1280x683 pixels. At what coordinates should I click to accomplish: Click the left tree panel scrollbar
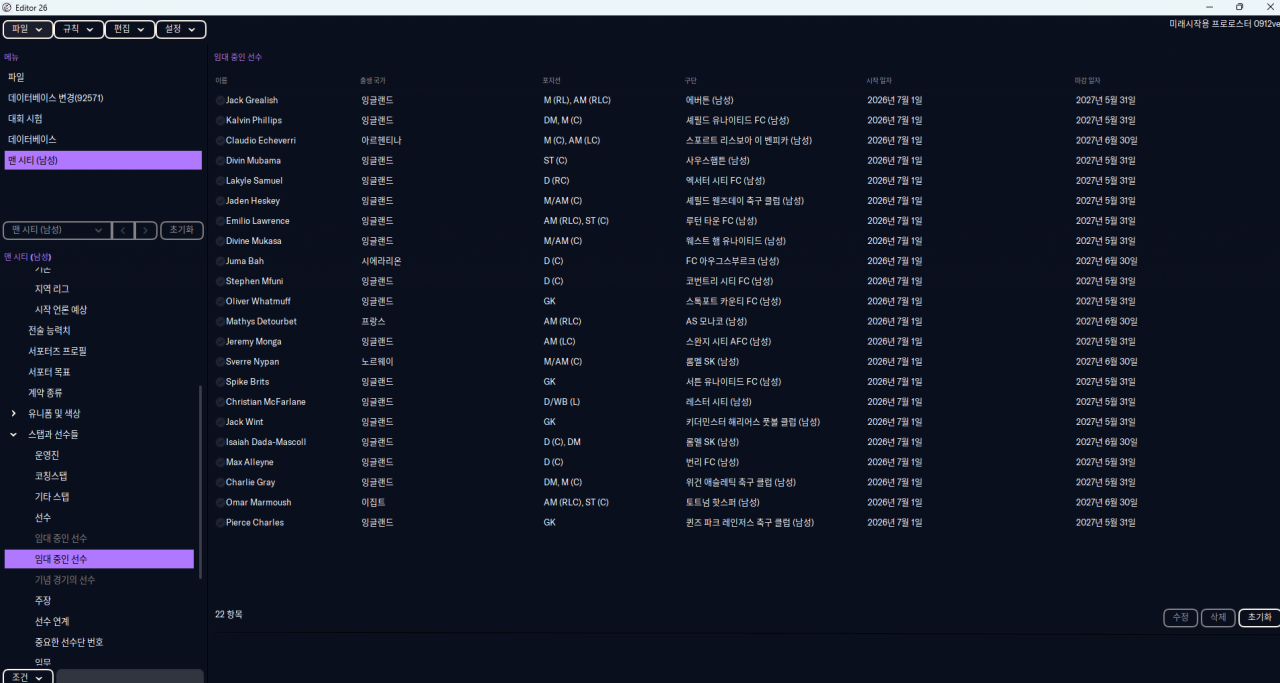(x=200, y=482)
